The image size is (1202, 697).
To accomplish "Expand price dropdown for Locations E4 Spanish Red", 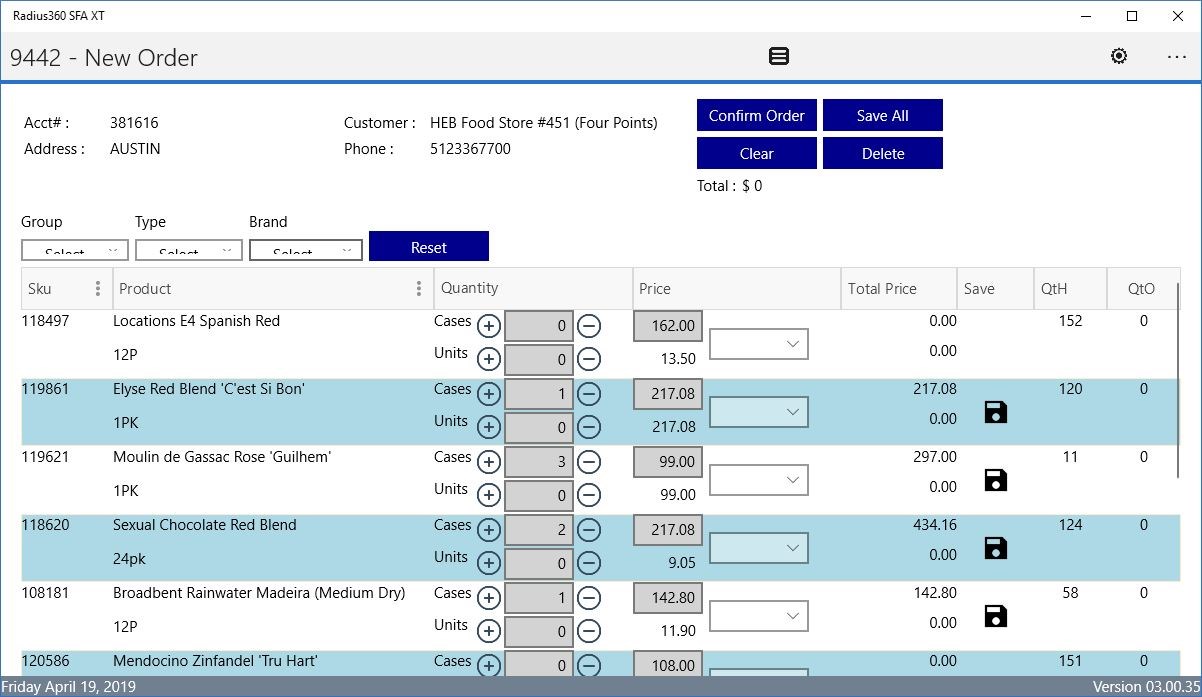I will pyautogui.click(x=759, y=344).
